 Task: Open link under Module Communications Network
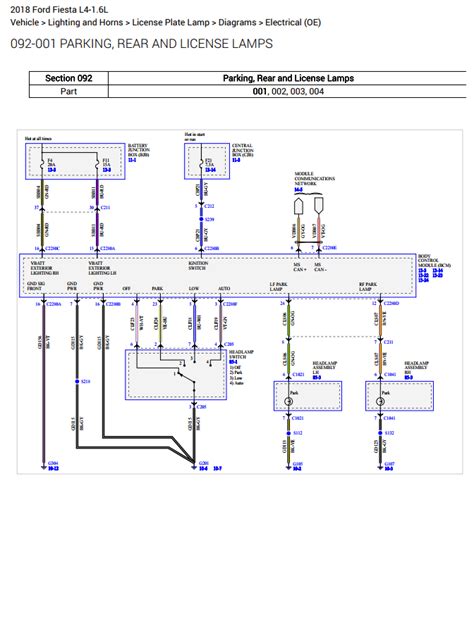(298, 189)
